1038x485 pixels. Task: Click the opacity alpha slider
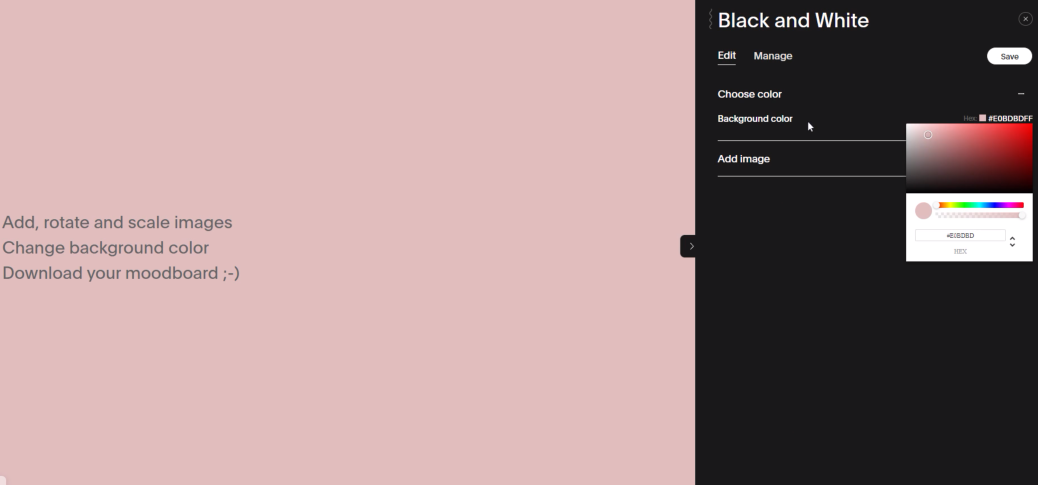coord(980,215)
